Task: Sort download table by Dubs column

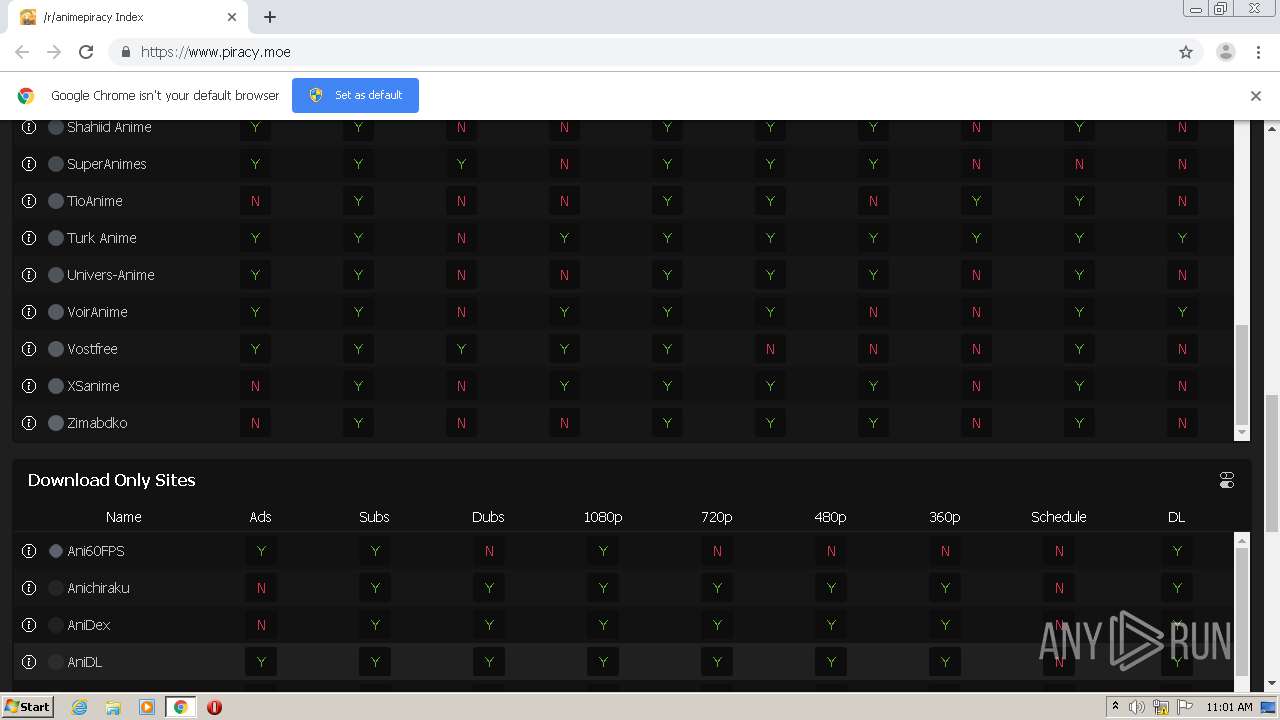Action: [488, 517]
